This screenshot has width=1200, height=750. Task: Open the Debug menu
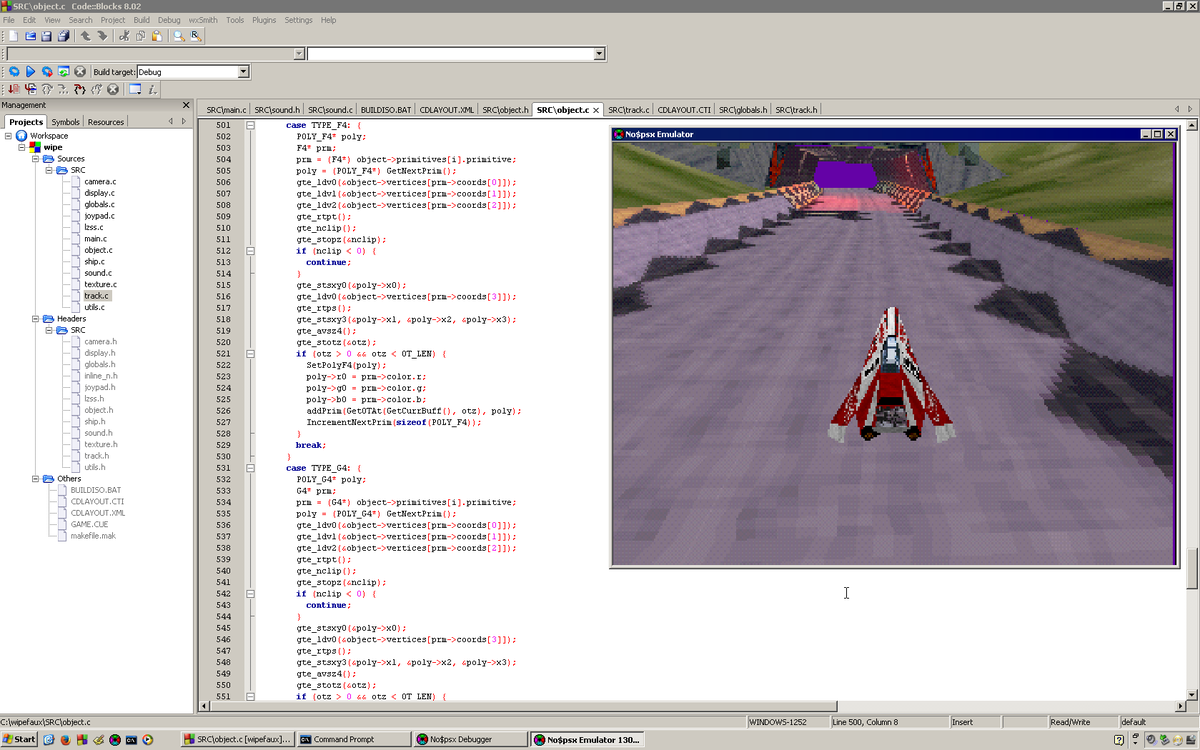tap(169, 19)
